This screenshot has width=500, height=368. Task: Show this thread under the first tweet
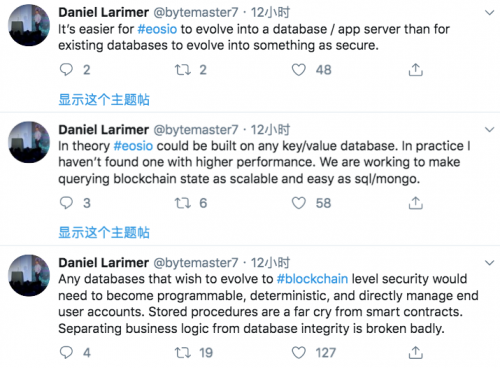[x=104, y=100]
